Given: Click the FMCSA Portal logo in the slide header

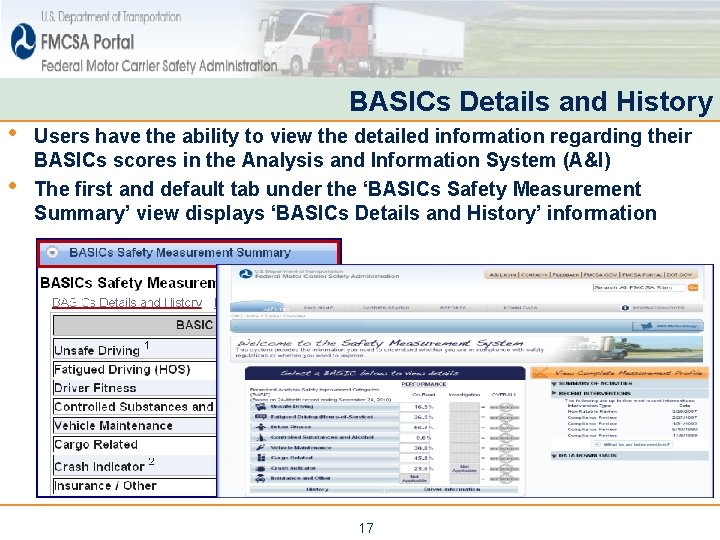Looking at the screenshot, I should (x=23, y=42).
